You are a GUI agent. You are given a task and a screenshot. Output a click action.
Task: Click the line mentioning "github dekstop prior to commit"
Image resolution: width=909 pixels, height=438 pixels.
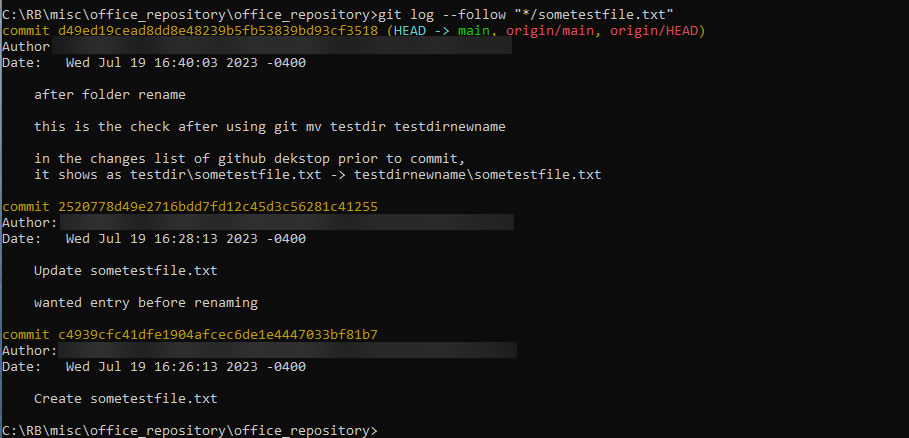pos(251,159)
